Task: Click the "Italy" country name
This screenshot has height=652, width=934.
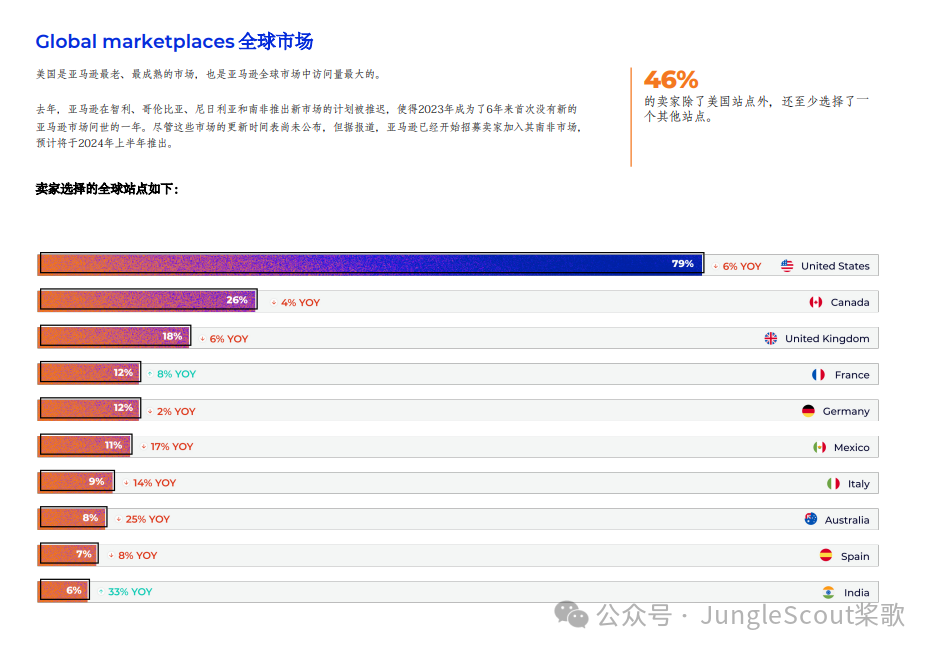Action: click(859, 484)
